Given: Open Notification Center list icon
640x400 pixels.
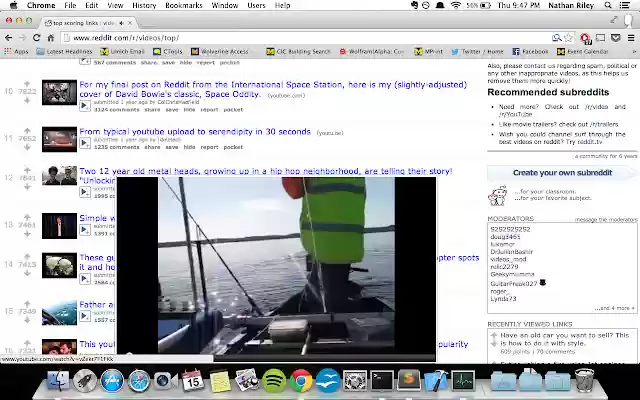Looking at the screenshot, I should click(x=624, y=5).
